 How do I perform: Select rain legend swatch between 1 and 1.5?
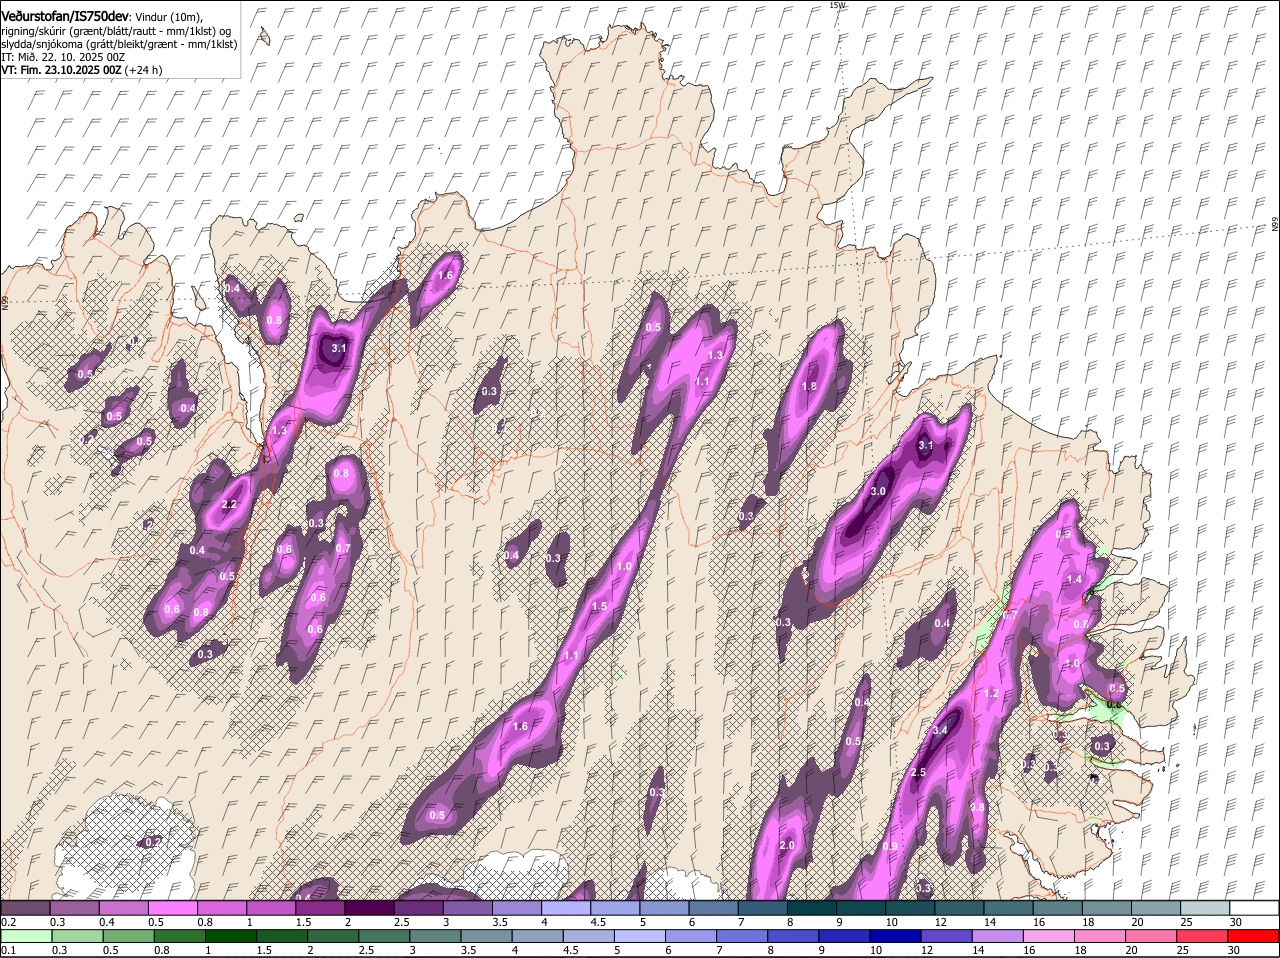232,936
